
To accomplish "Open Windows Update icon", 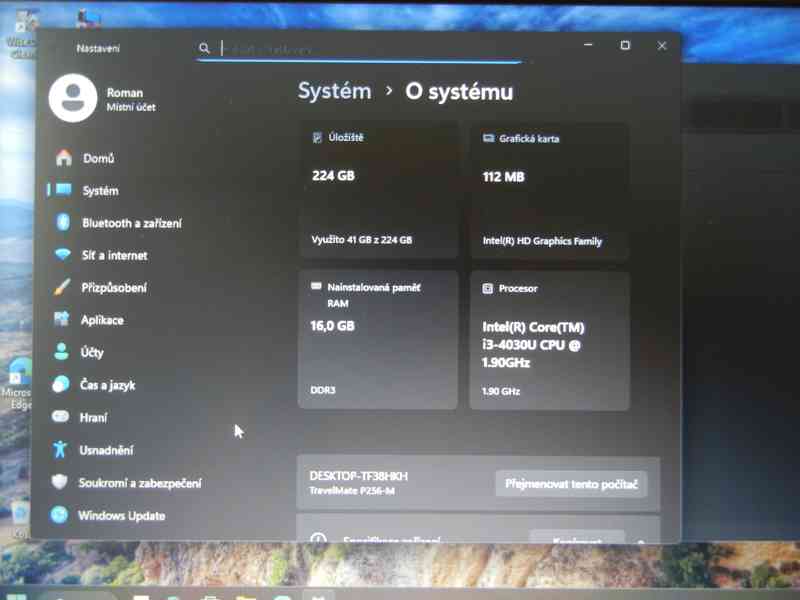I will pyautogui.click(x=59, y=515).
